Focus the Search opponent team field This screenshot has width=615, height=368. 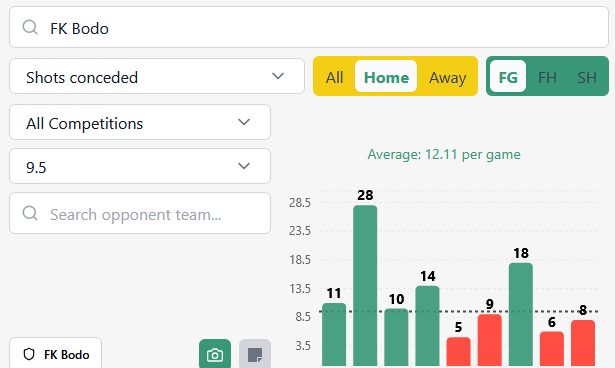tap(140, 213)
